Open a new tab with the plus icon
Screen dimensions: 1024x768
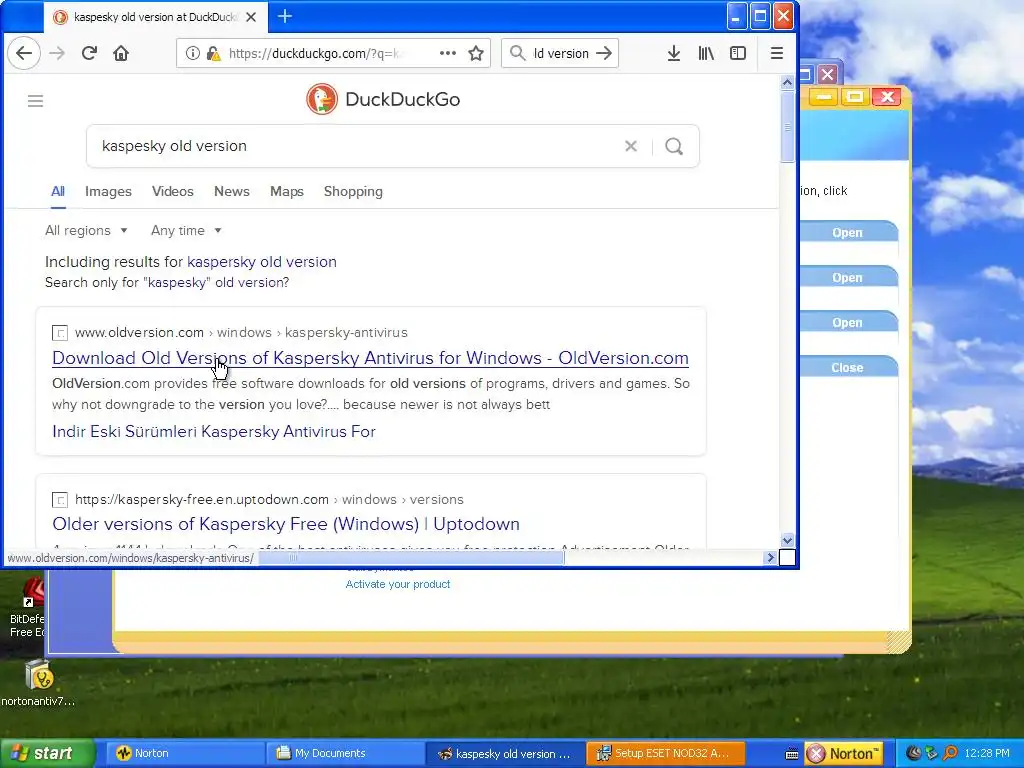[x=285, y=16]
